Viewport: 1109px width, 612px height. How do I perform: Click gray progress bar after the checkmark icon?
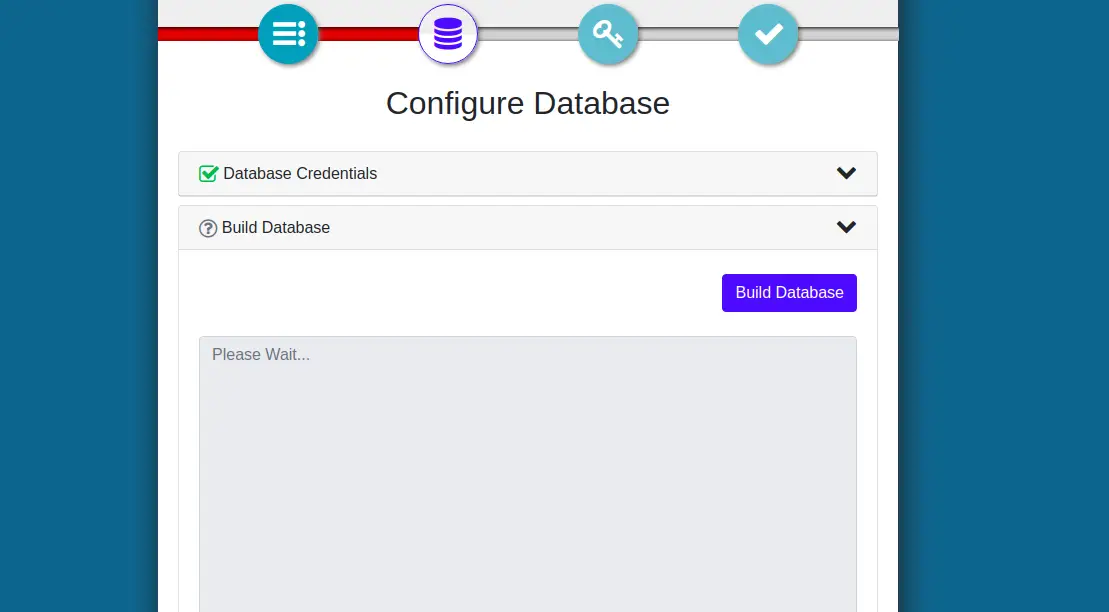[x=850, y=34]
